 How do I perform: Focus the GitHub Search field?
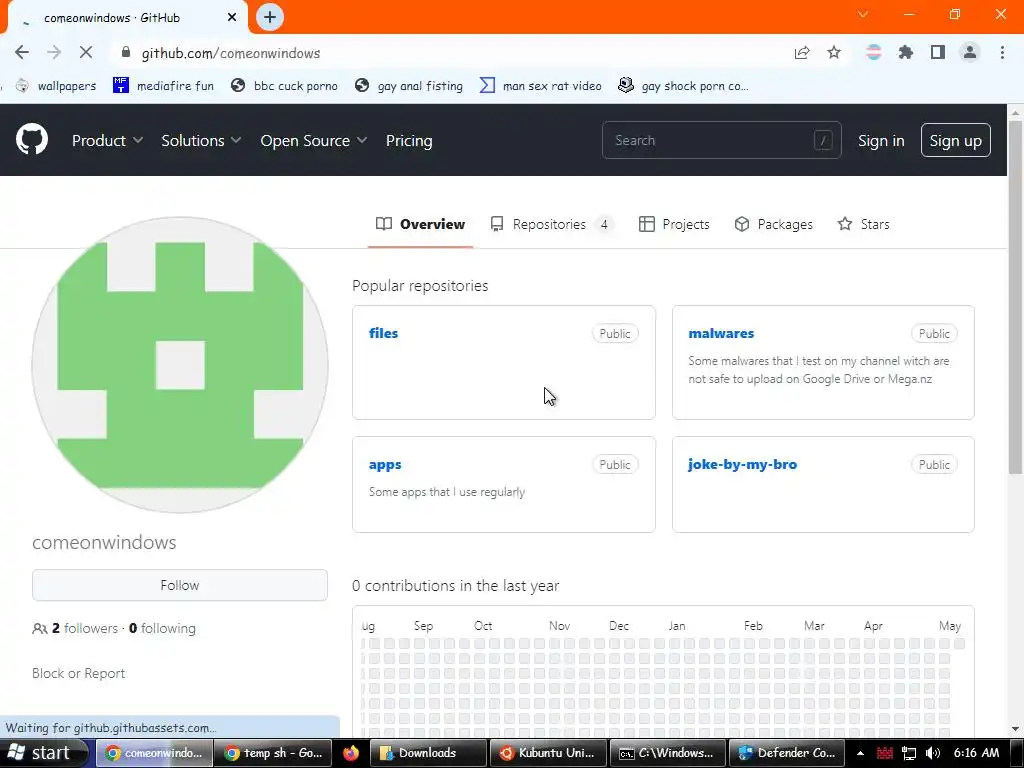coord(722,140)
